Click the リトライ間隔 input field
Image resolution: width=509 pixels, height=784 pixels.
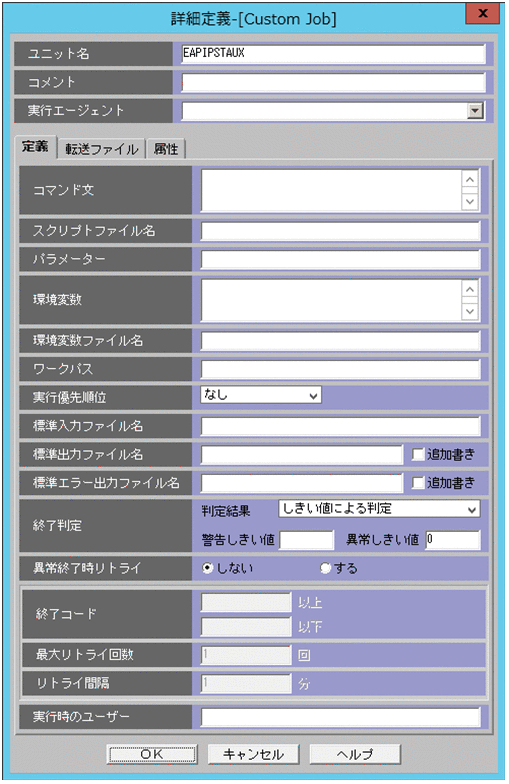[x=246, y=684]
